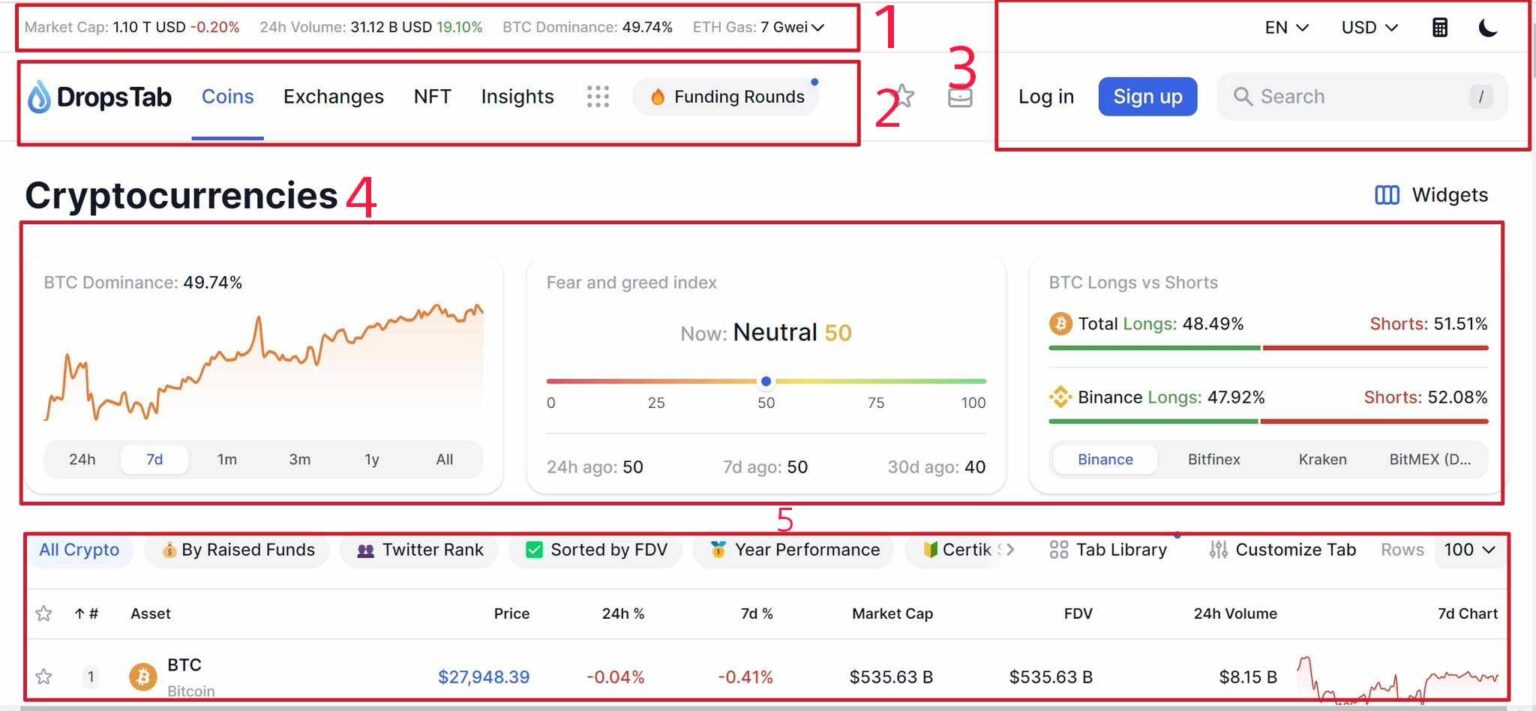
Task: Favorite Bitcoin with the row star
Action: [44, 677]
